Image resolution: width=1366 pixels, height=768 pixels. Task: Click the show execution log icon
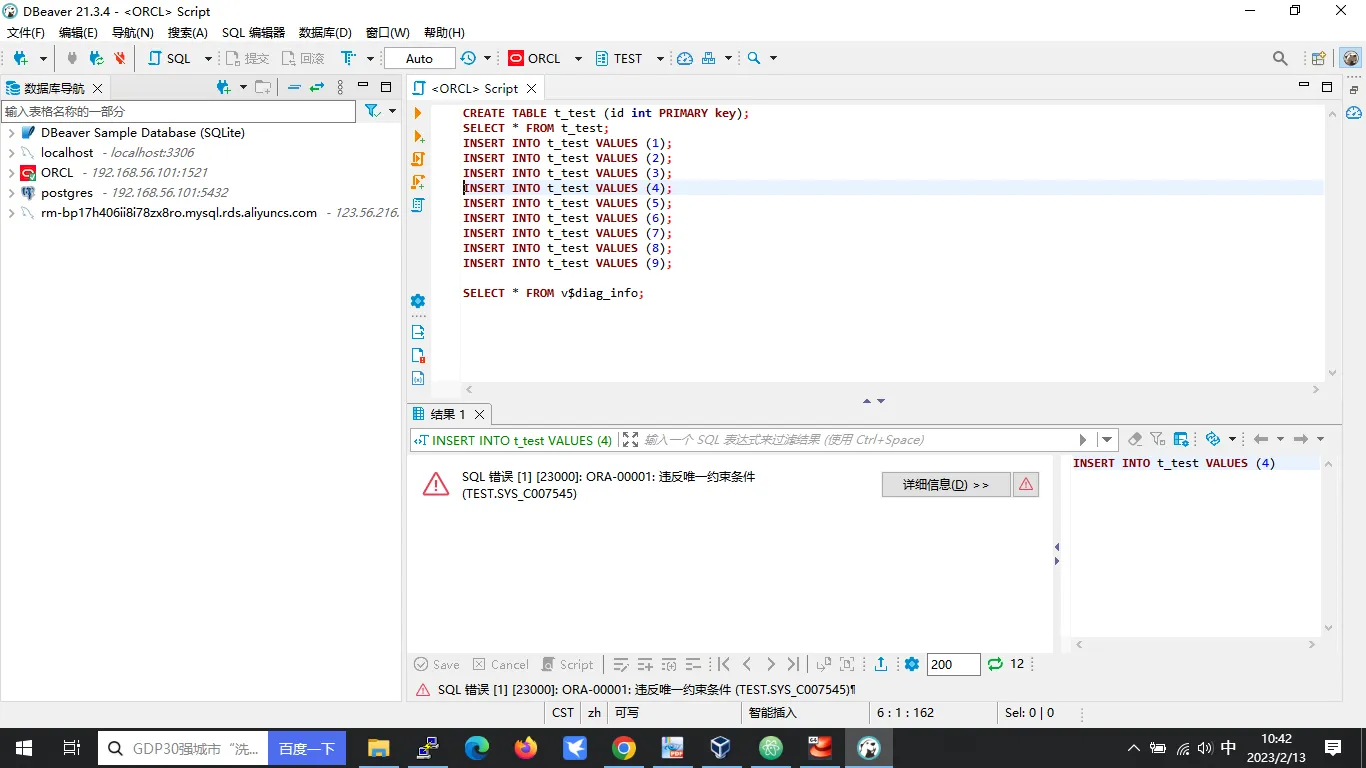click(x=418, y=355)
